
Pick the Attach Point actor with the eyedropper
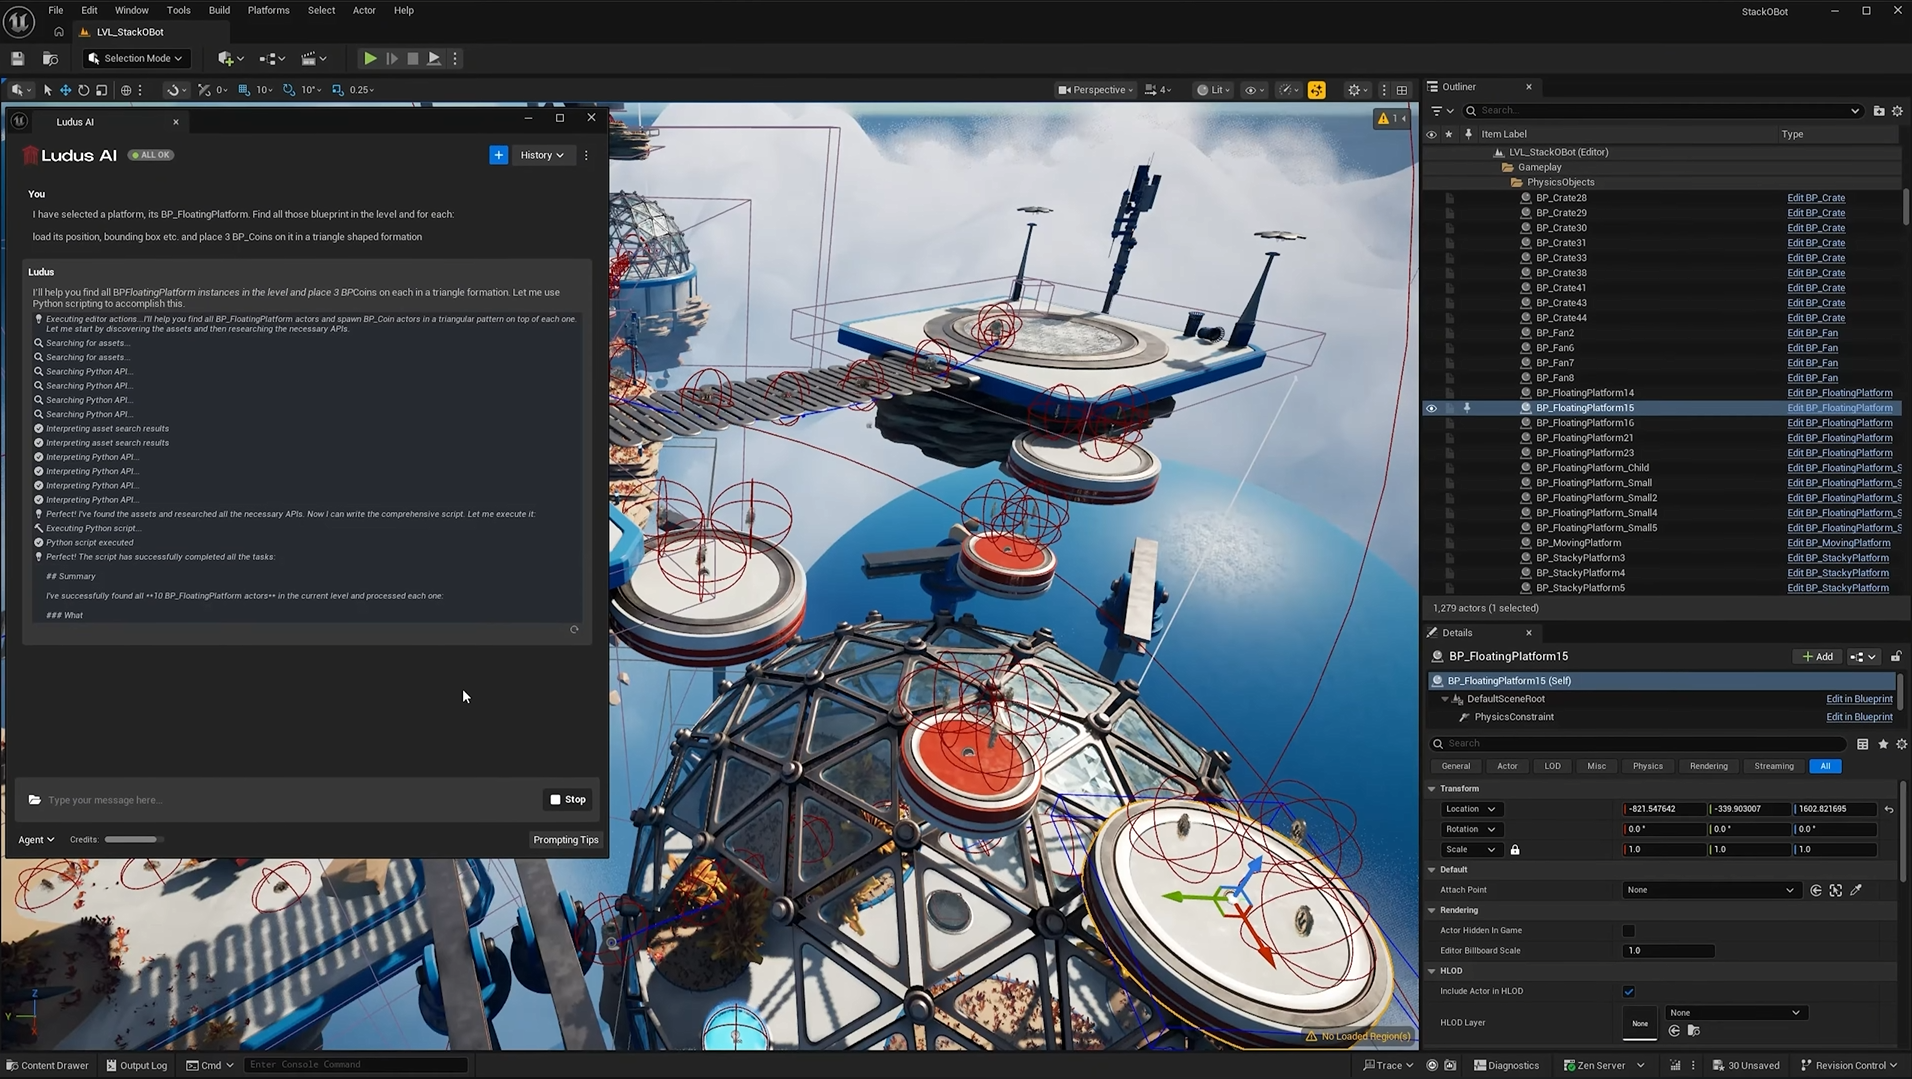click(x=1856, y=890)
